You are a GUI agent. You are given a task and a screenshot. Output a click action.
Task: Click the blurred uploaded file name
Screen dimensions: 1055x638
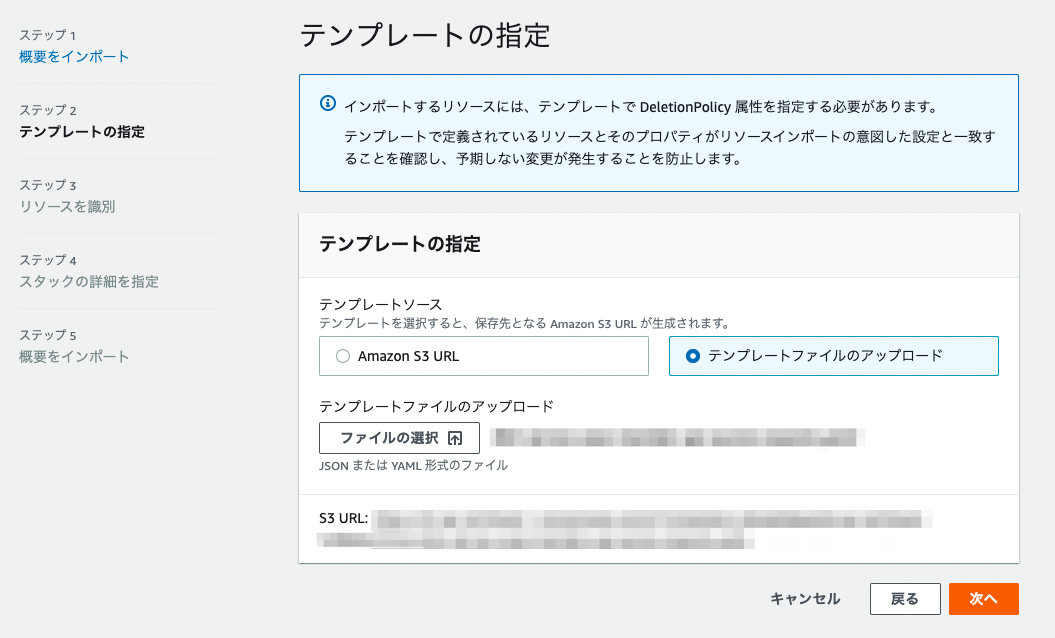(678, 437)
